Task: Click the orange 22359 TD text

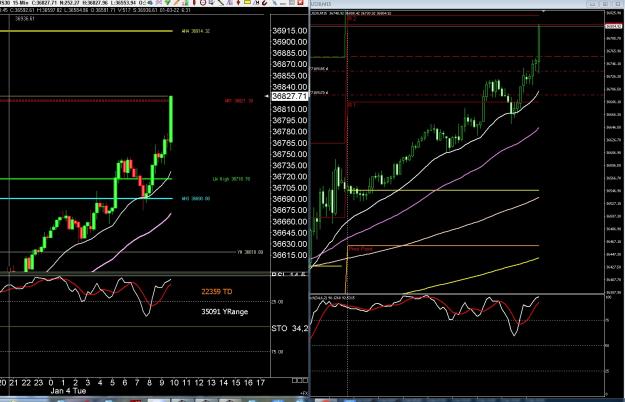Action: click(216, 292)
